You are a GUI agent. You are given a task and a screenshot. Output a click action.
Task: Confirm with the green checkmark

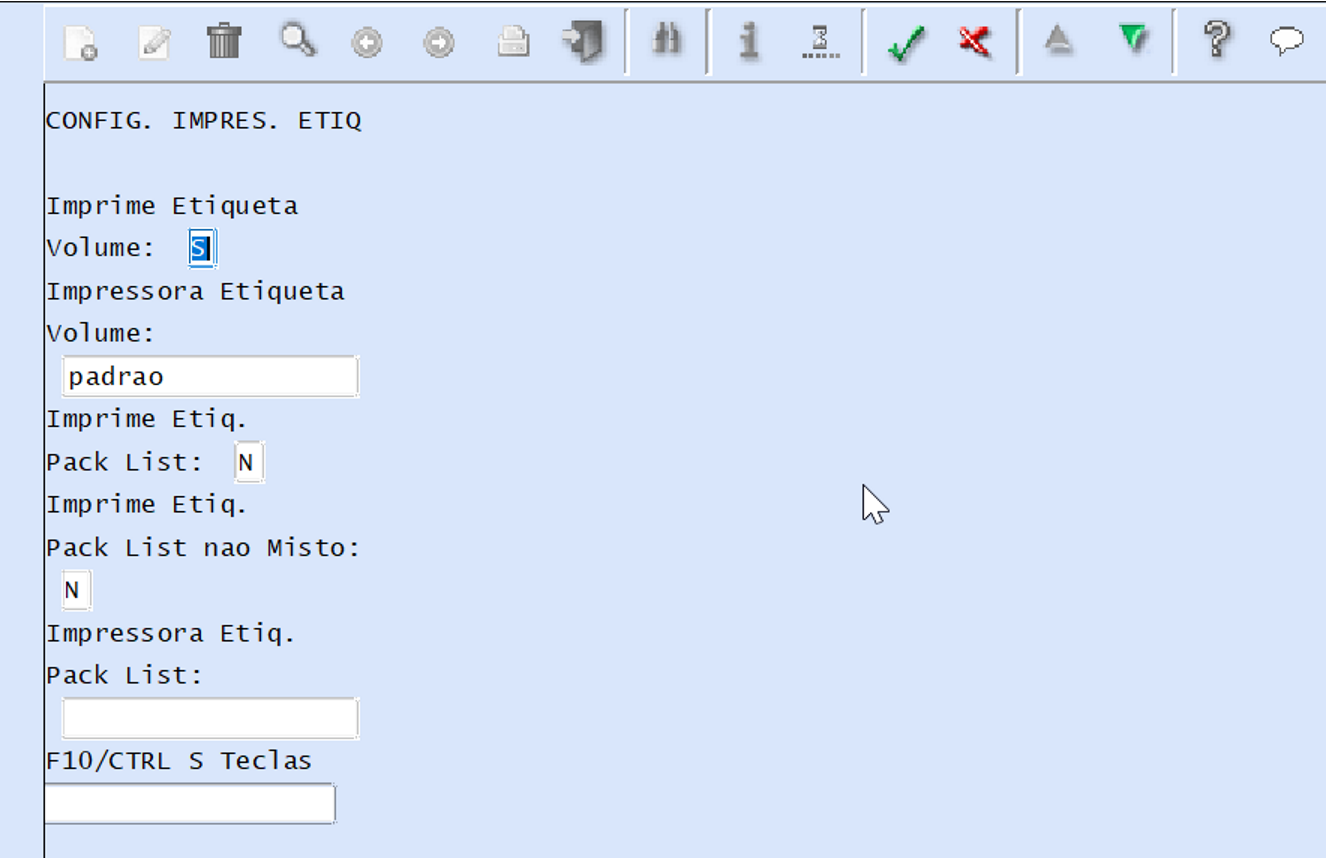point(906,43)
